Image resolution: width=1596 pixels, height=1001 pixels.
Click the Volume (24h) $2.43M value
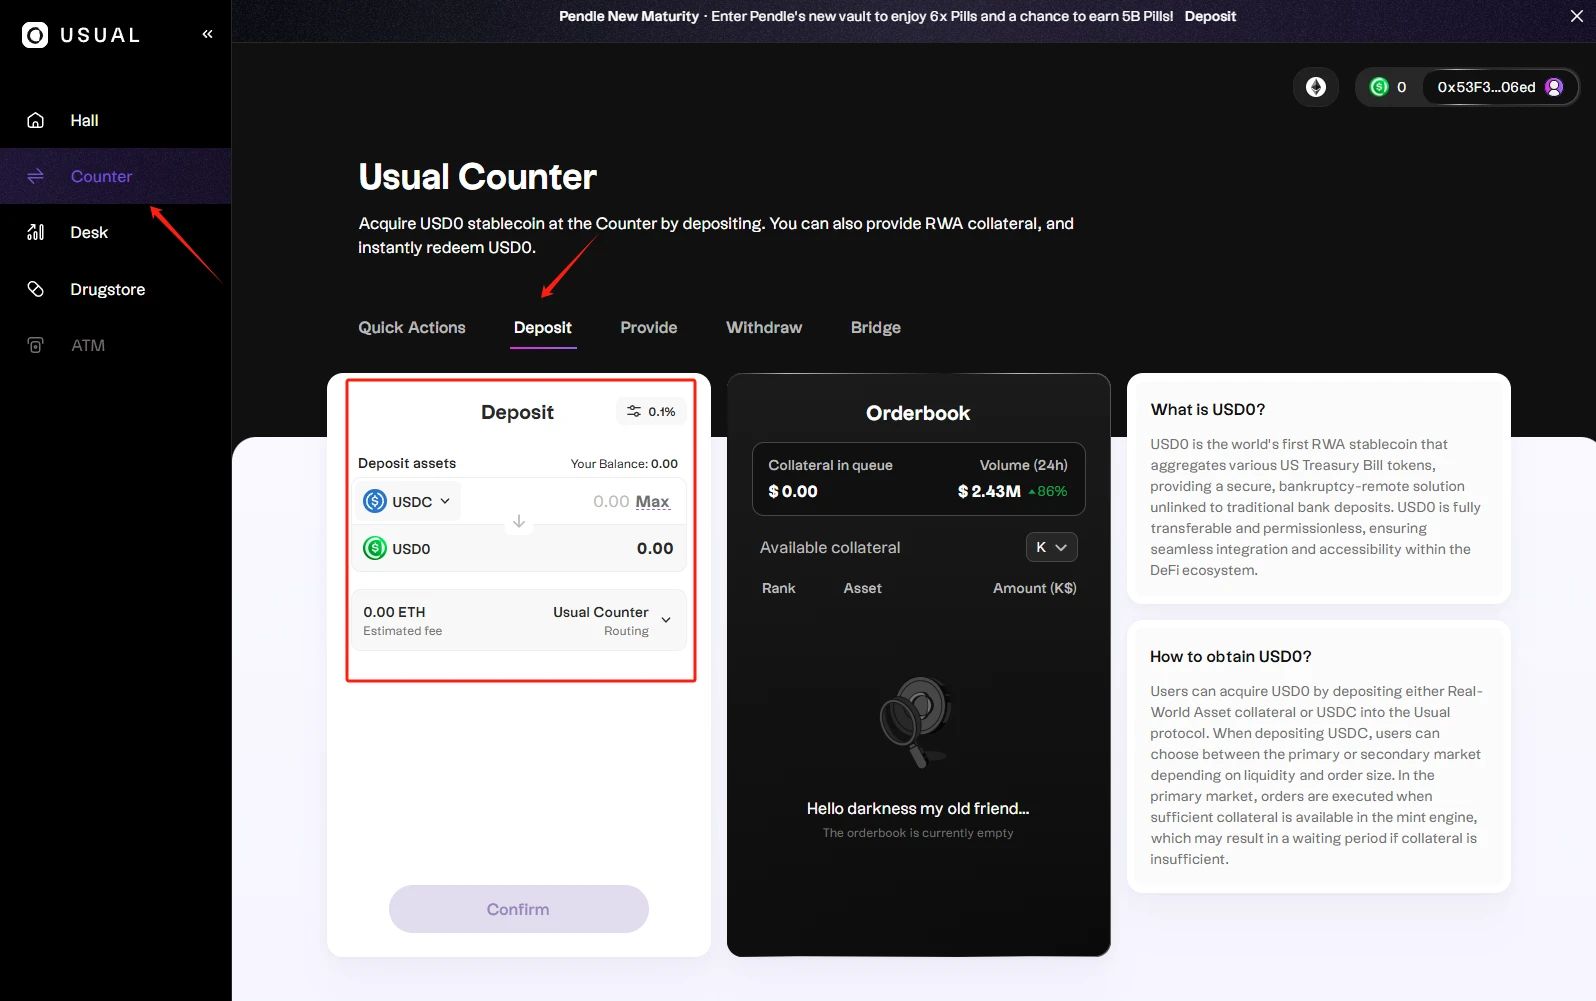tap(989, 491)
